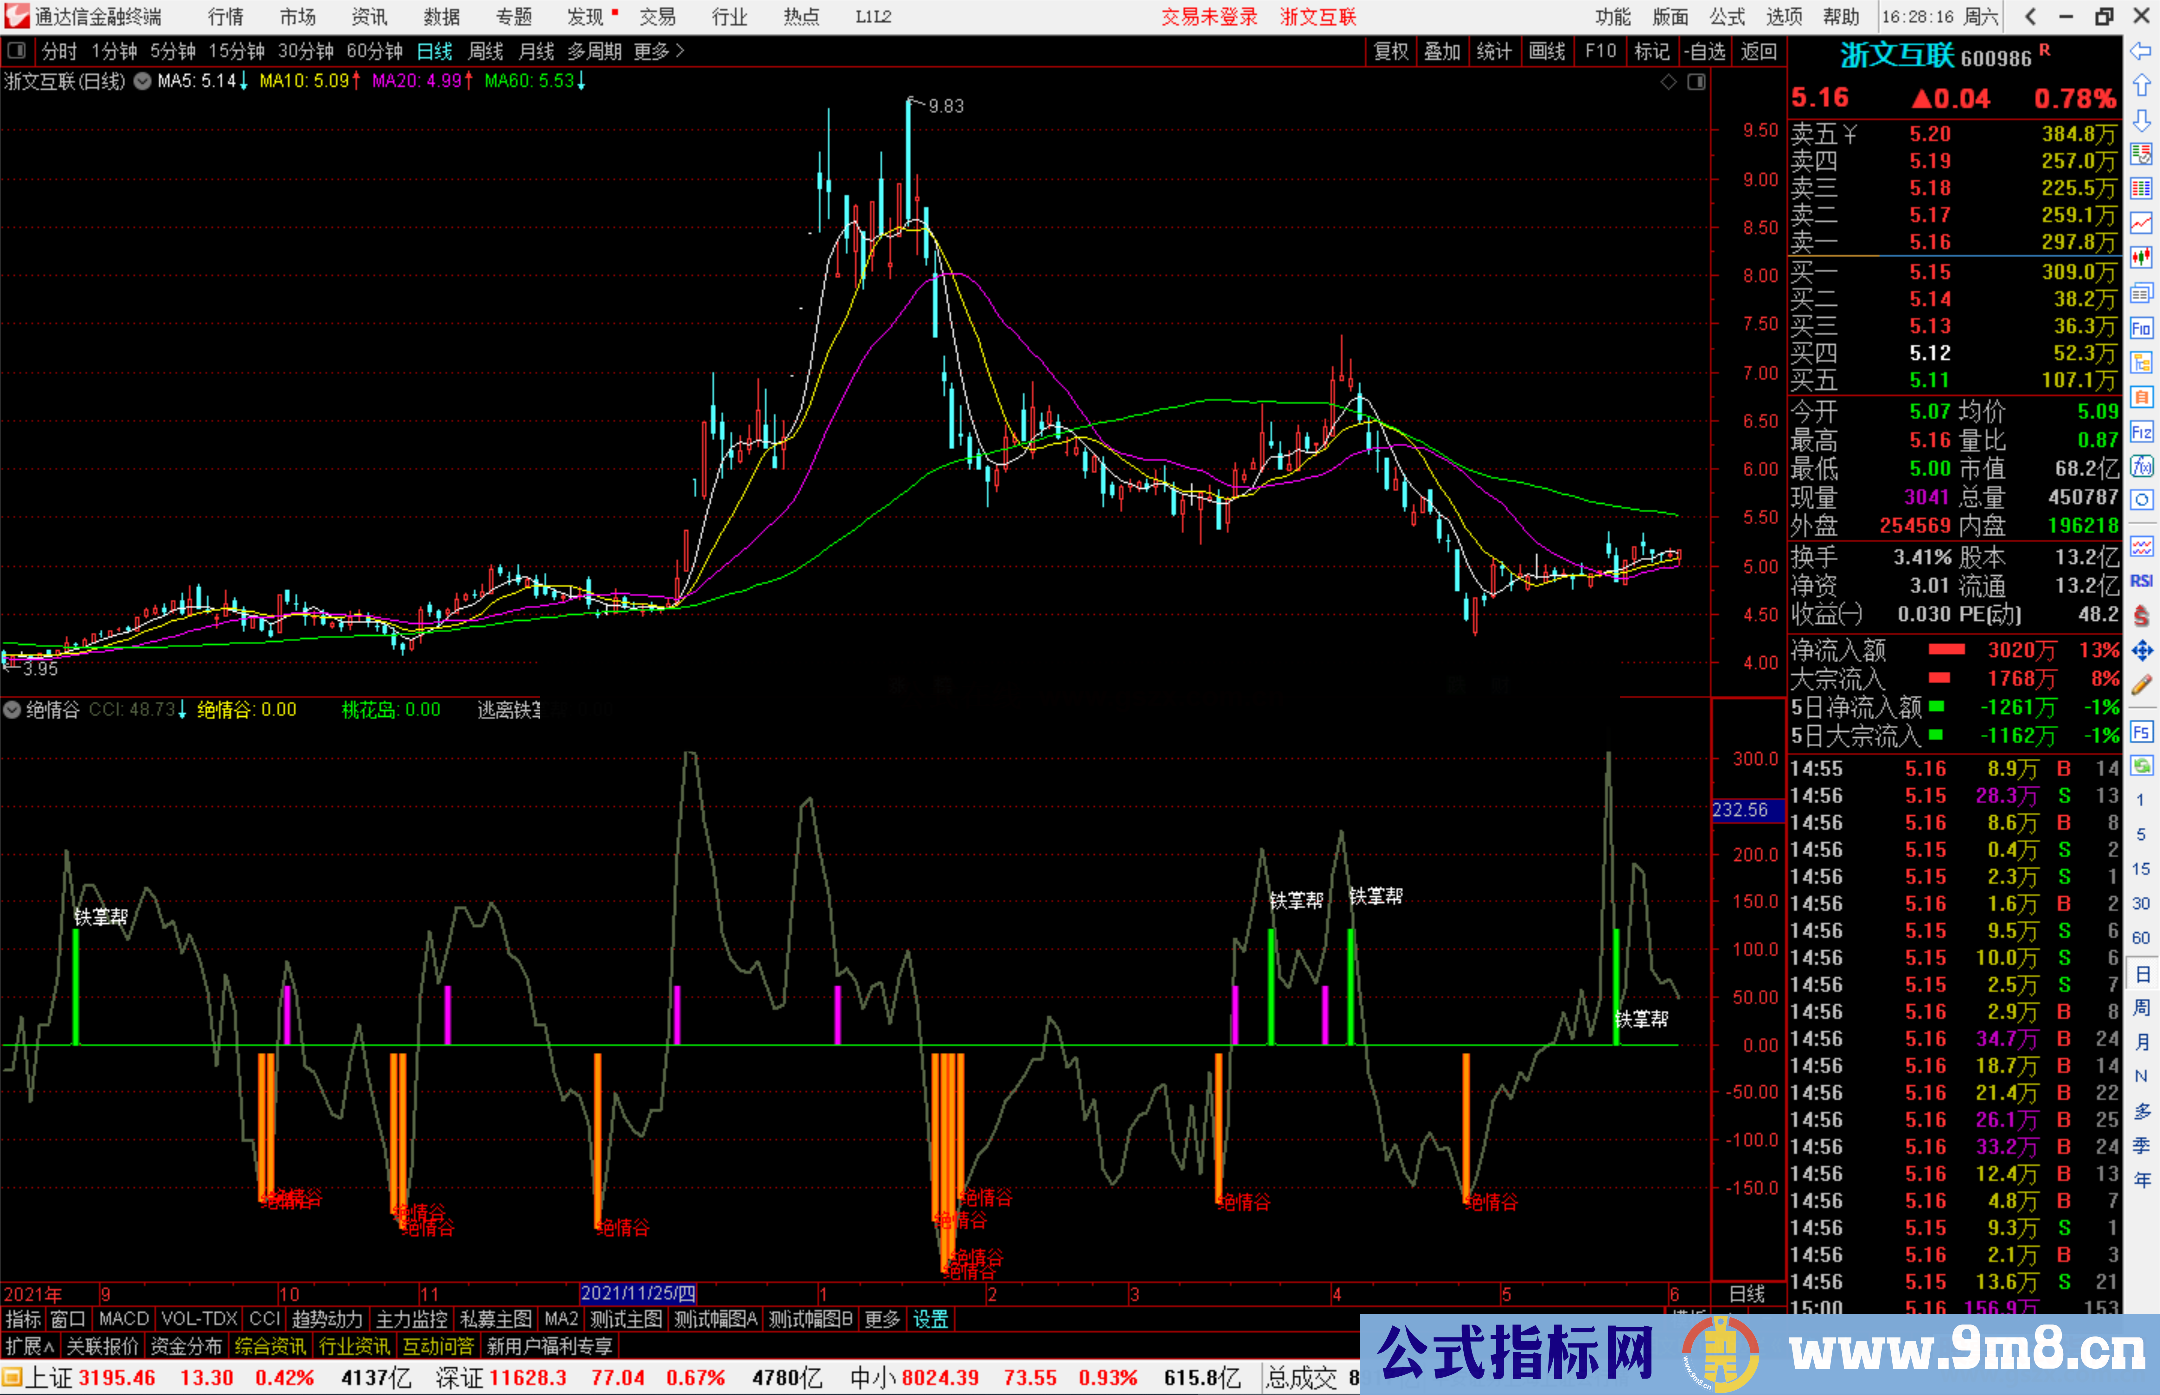The image size is (2160, 1395).
Task: Switch to 60-minute period in sidebar
Action: [x=2140, y=938]
